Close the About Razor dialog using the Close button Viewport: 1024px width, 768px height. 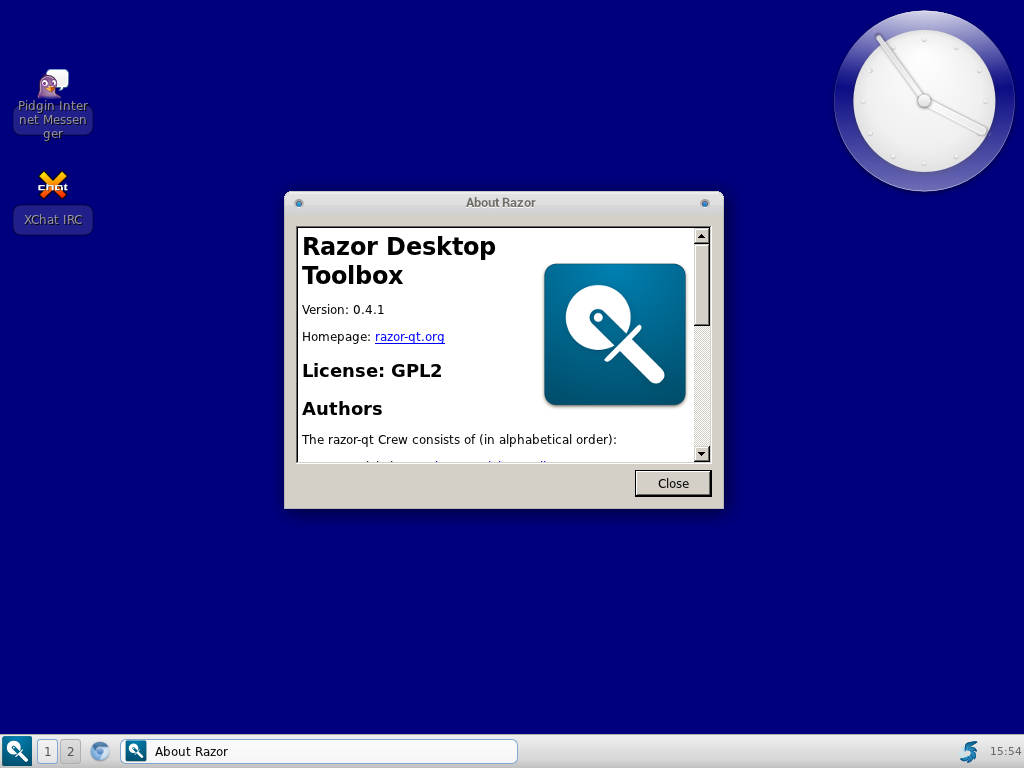coord(673,483)
